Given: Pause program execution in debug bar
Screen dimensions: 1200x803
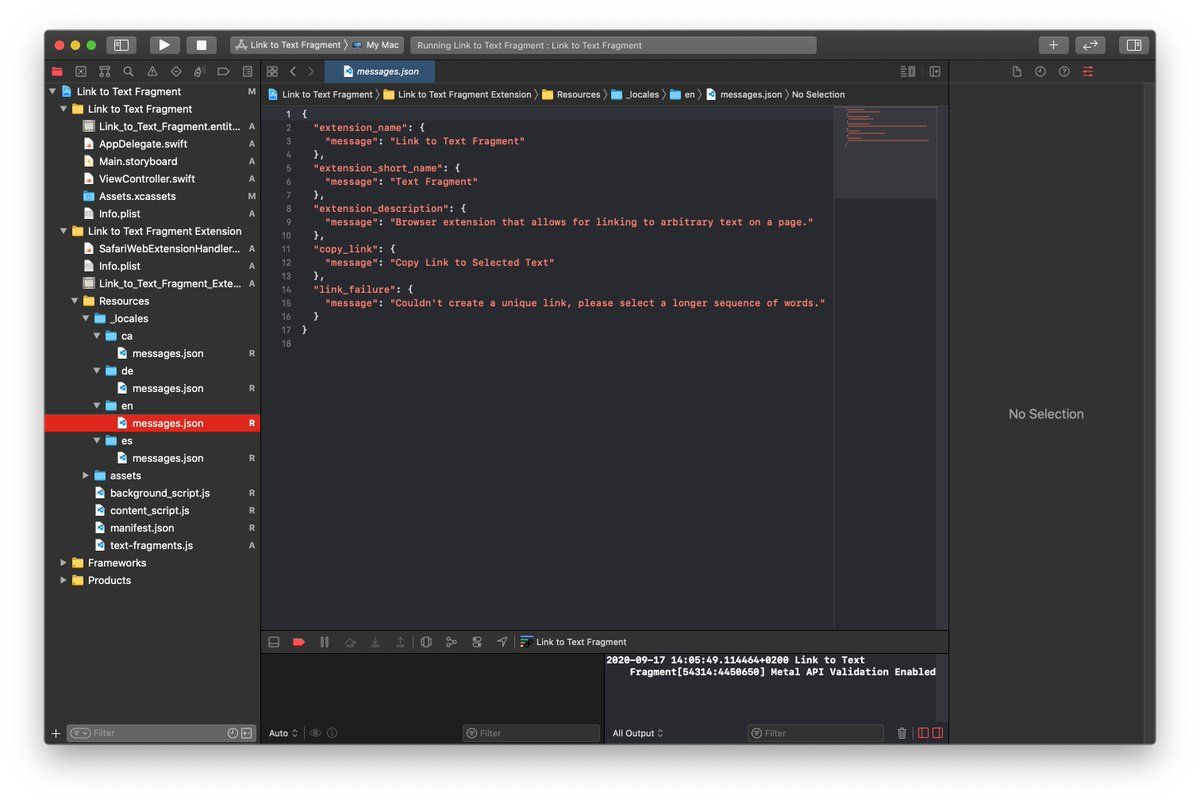Looking at the screenshot, I should [324, 642].
